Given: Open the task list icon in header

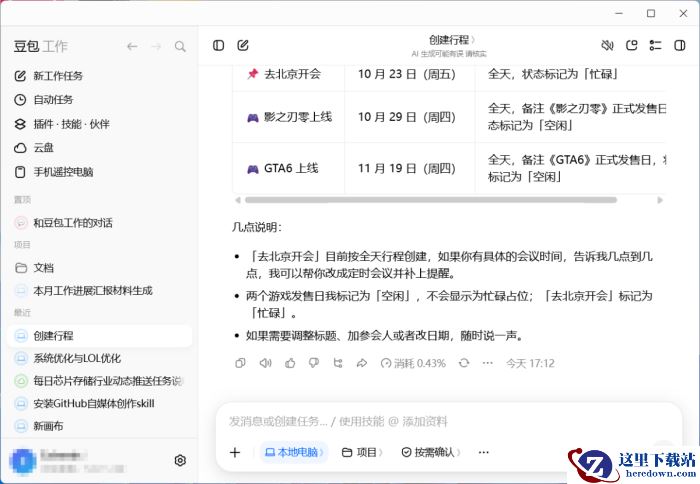Looking at the screenshot, I should click(655, 46).
